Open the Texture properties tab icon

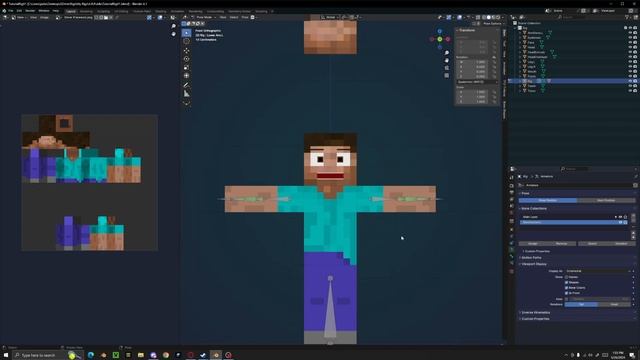(511, 271)
